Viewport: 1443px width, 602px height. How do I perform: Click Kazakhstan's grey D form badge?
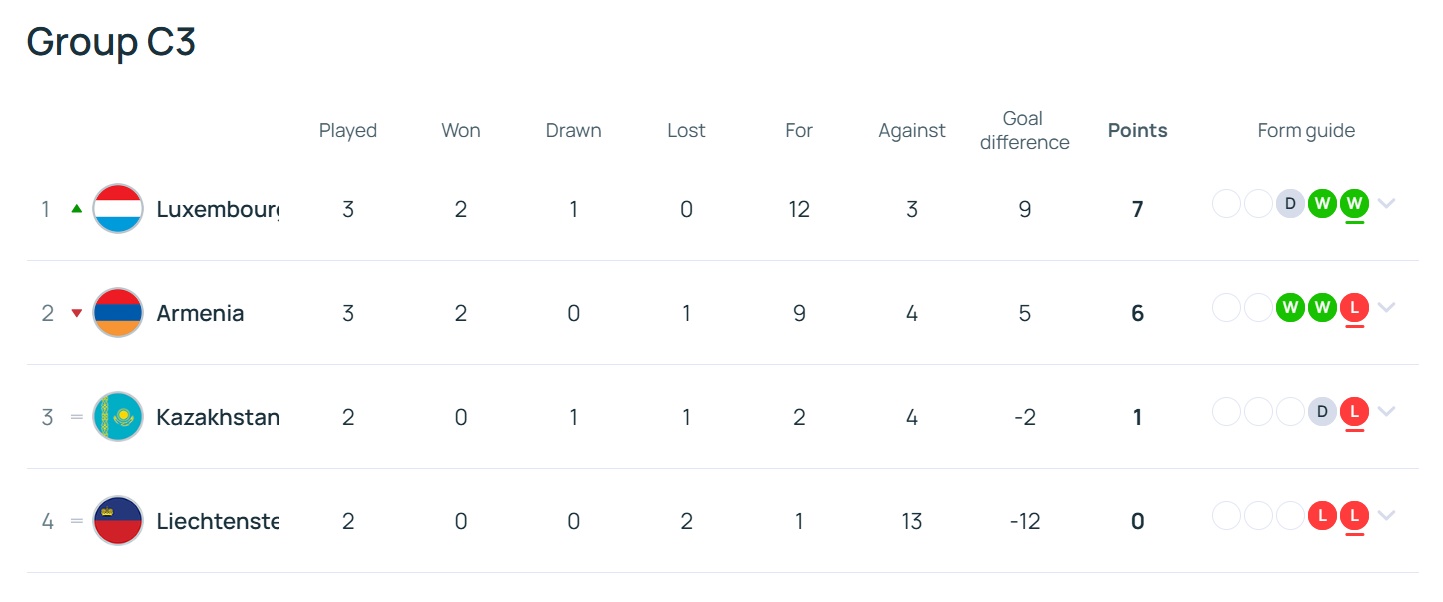1322,412
